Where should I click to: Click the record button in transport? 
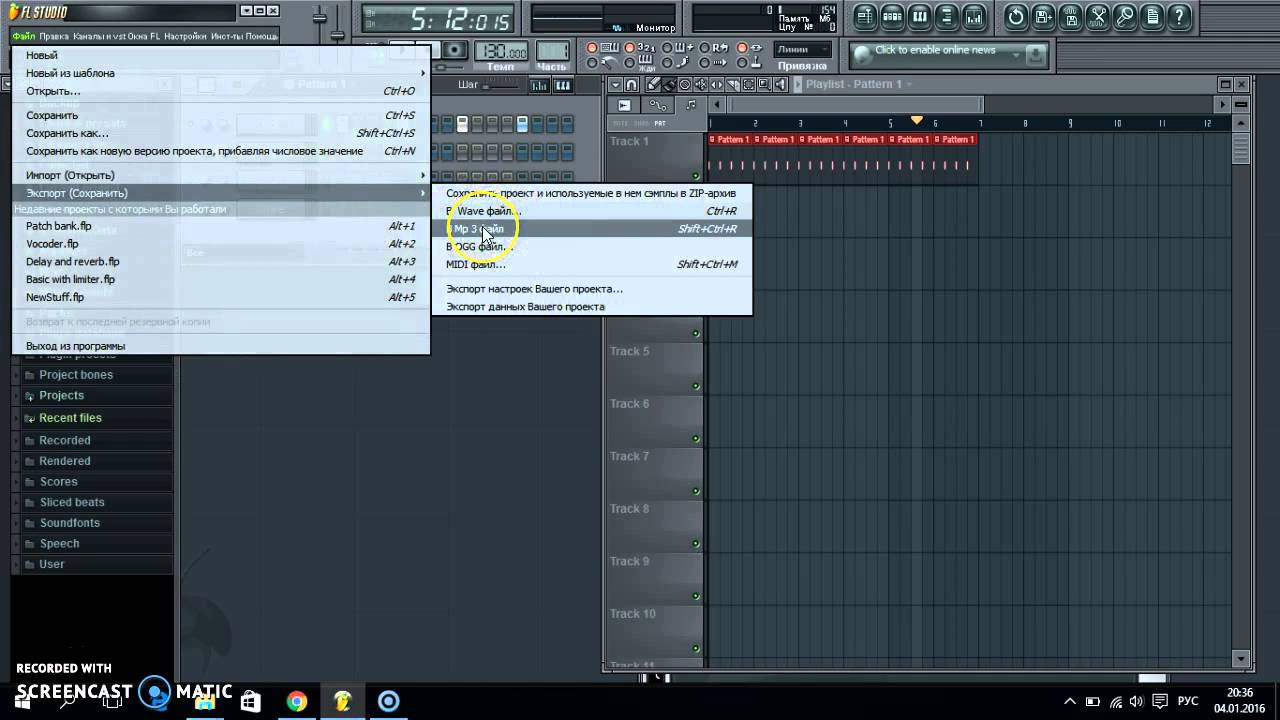click(454, 50)
